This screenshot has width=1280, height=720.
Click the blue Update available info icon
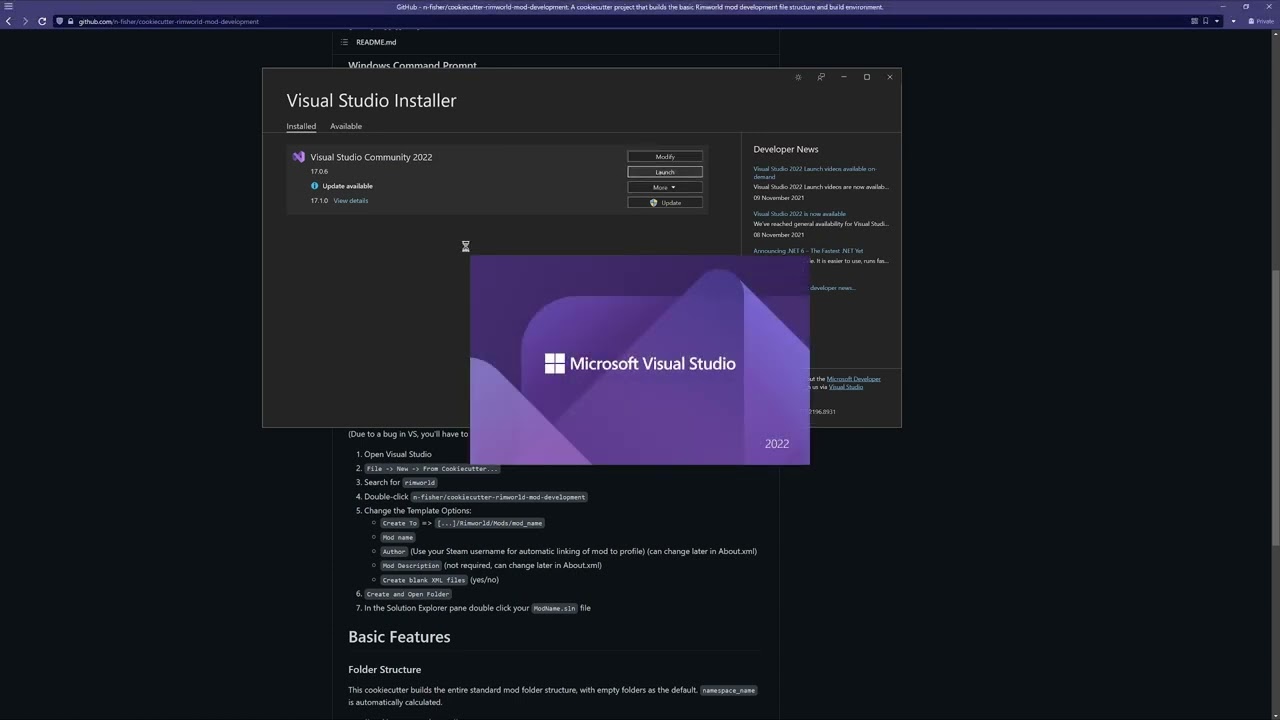click(315, 186)
